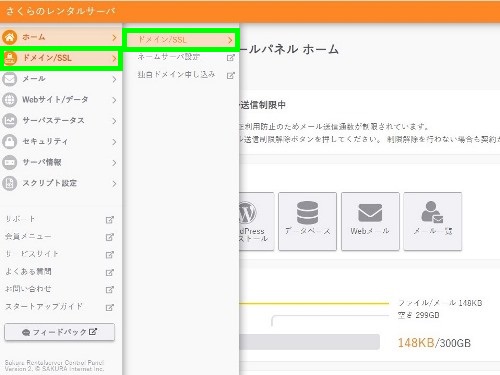Click the ファイル/メール 148KB label
Image resolution: width=500 pixels, height=375 pixels.
440,303
